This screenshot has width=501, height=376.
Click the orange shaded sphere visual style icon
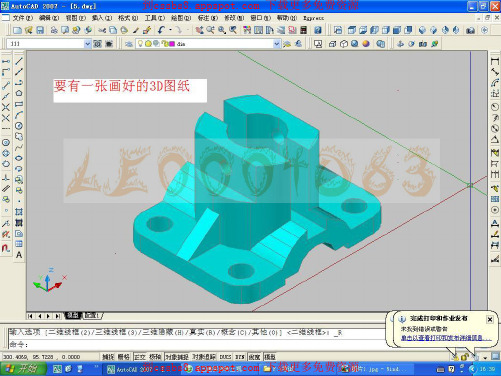tap(366, 44)
